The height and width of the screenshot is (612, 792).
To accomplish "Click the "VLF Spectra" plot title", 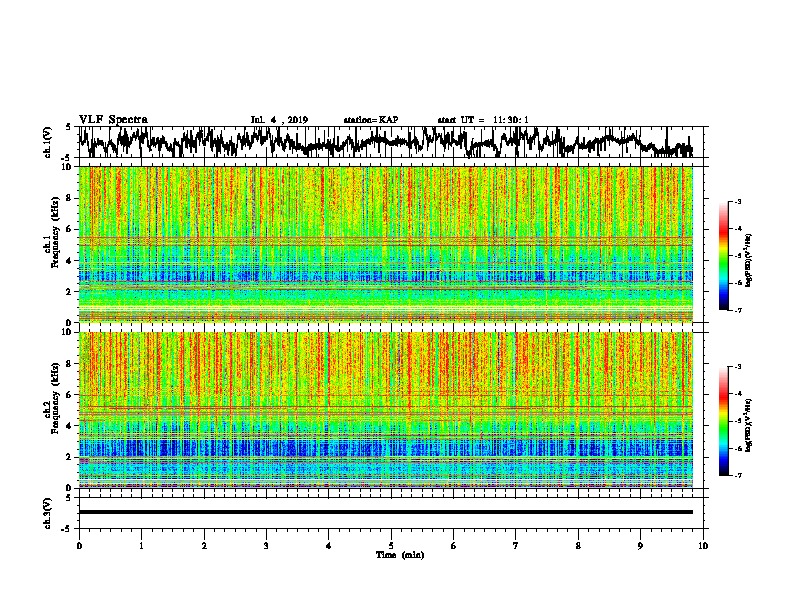I will [113, 119].
